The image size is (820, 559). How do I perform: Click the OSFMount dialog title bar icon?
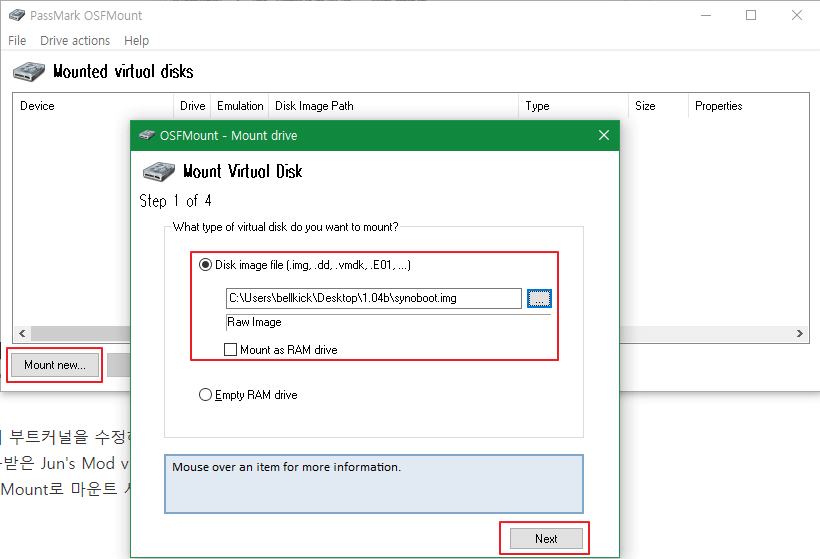click(147, 135)
